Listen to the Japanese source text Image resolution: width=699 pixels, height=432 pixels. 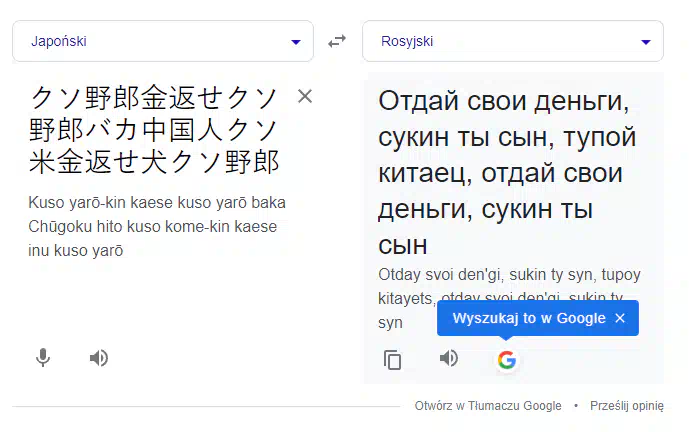pos(99,358)
